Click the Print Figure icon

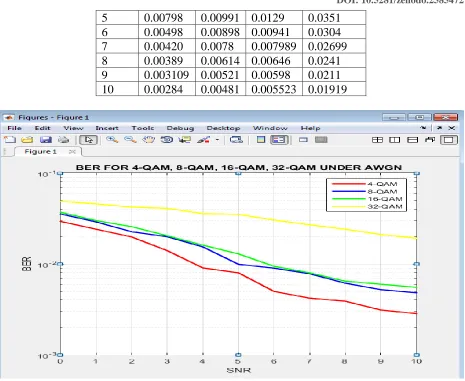coord(63,140)
